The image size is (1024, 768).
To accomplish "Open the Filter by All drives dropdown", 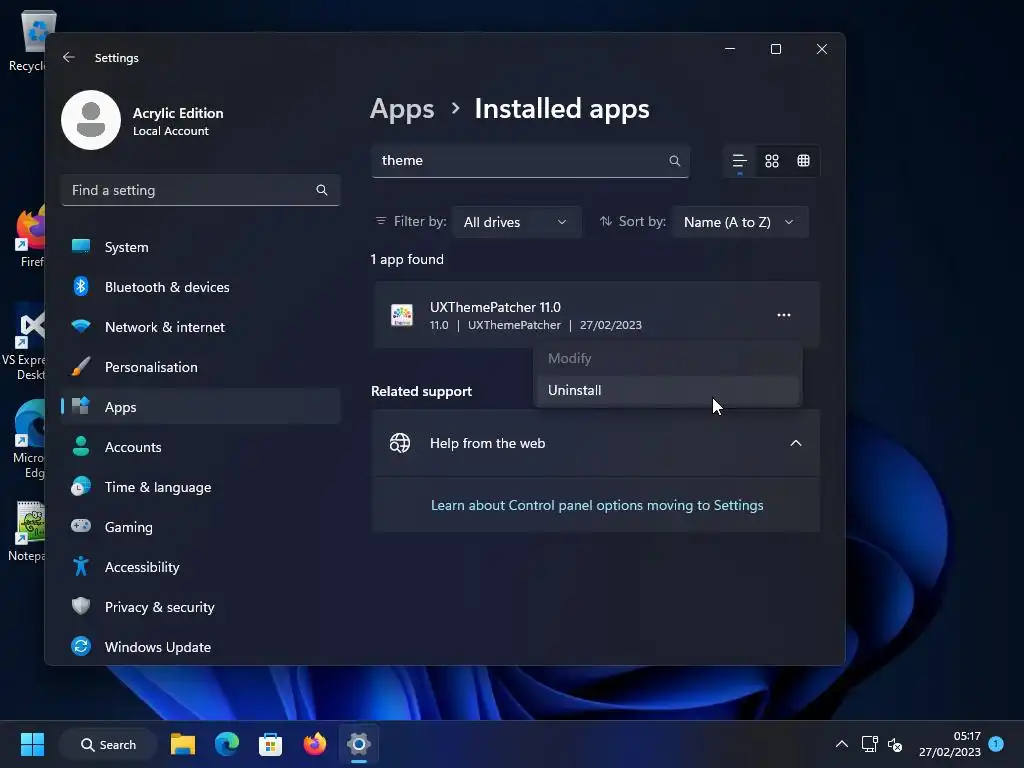I will coord(516,222).
